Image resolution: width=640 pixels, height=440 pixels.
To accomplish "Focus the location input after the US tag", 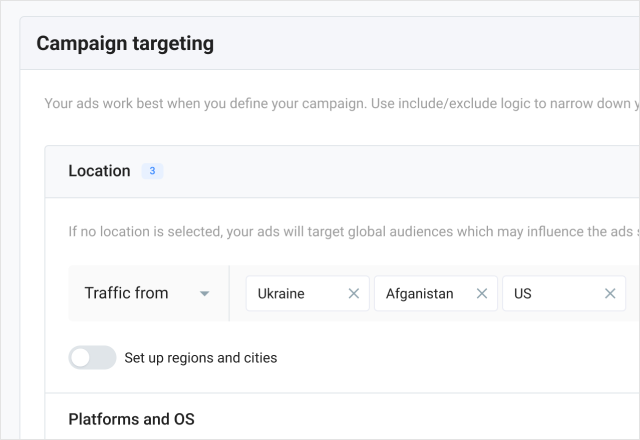I will click(633, 294).
